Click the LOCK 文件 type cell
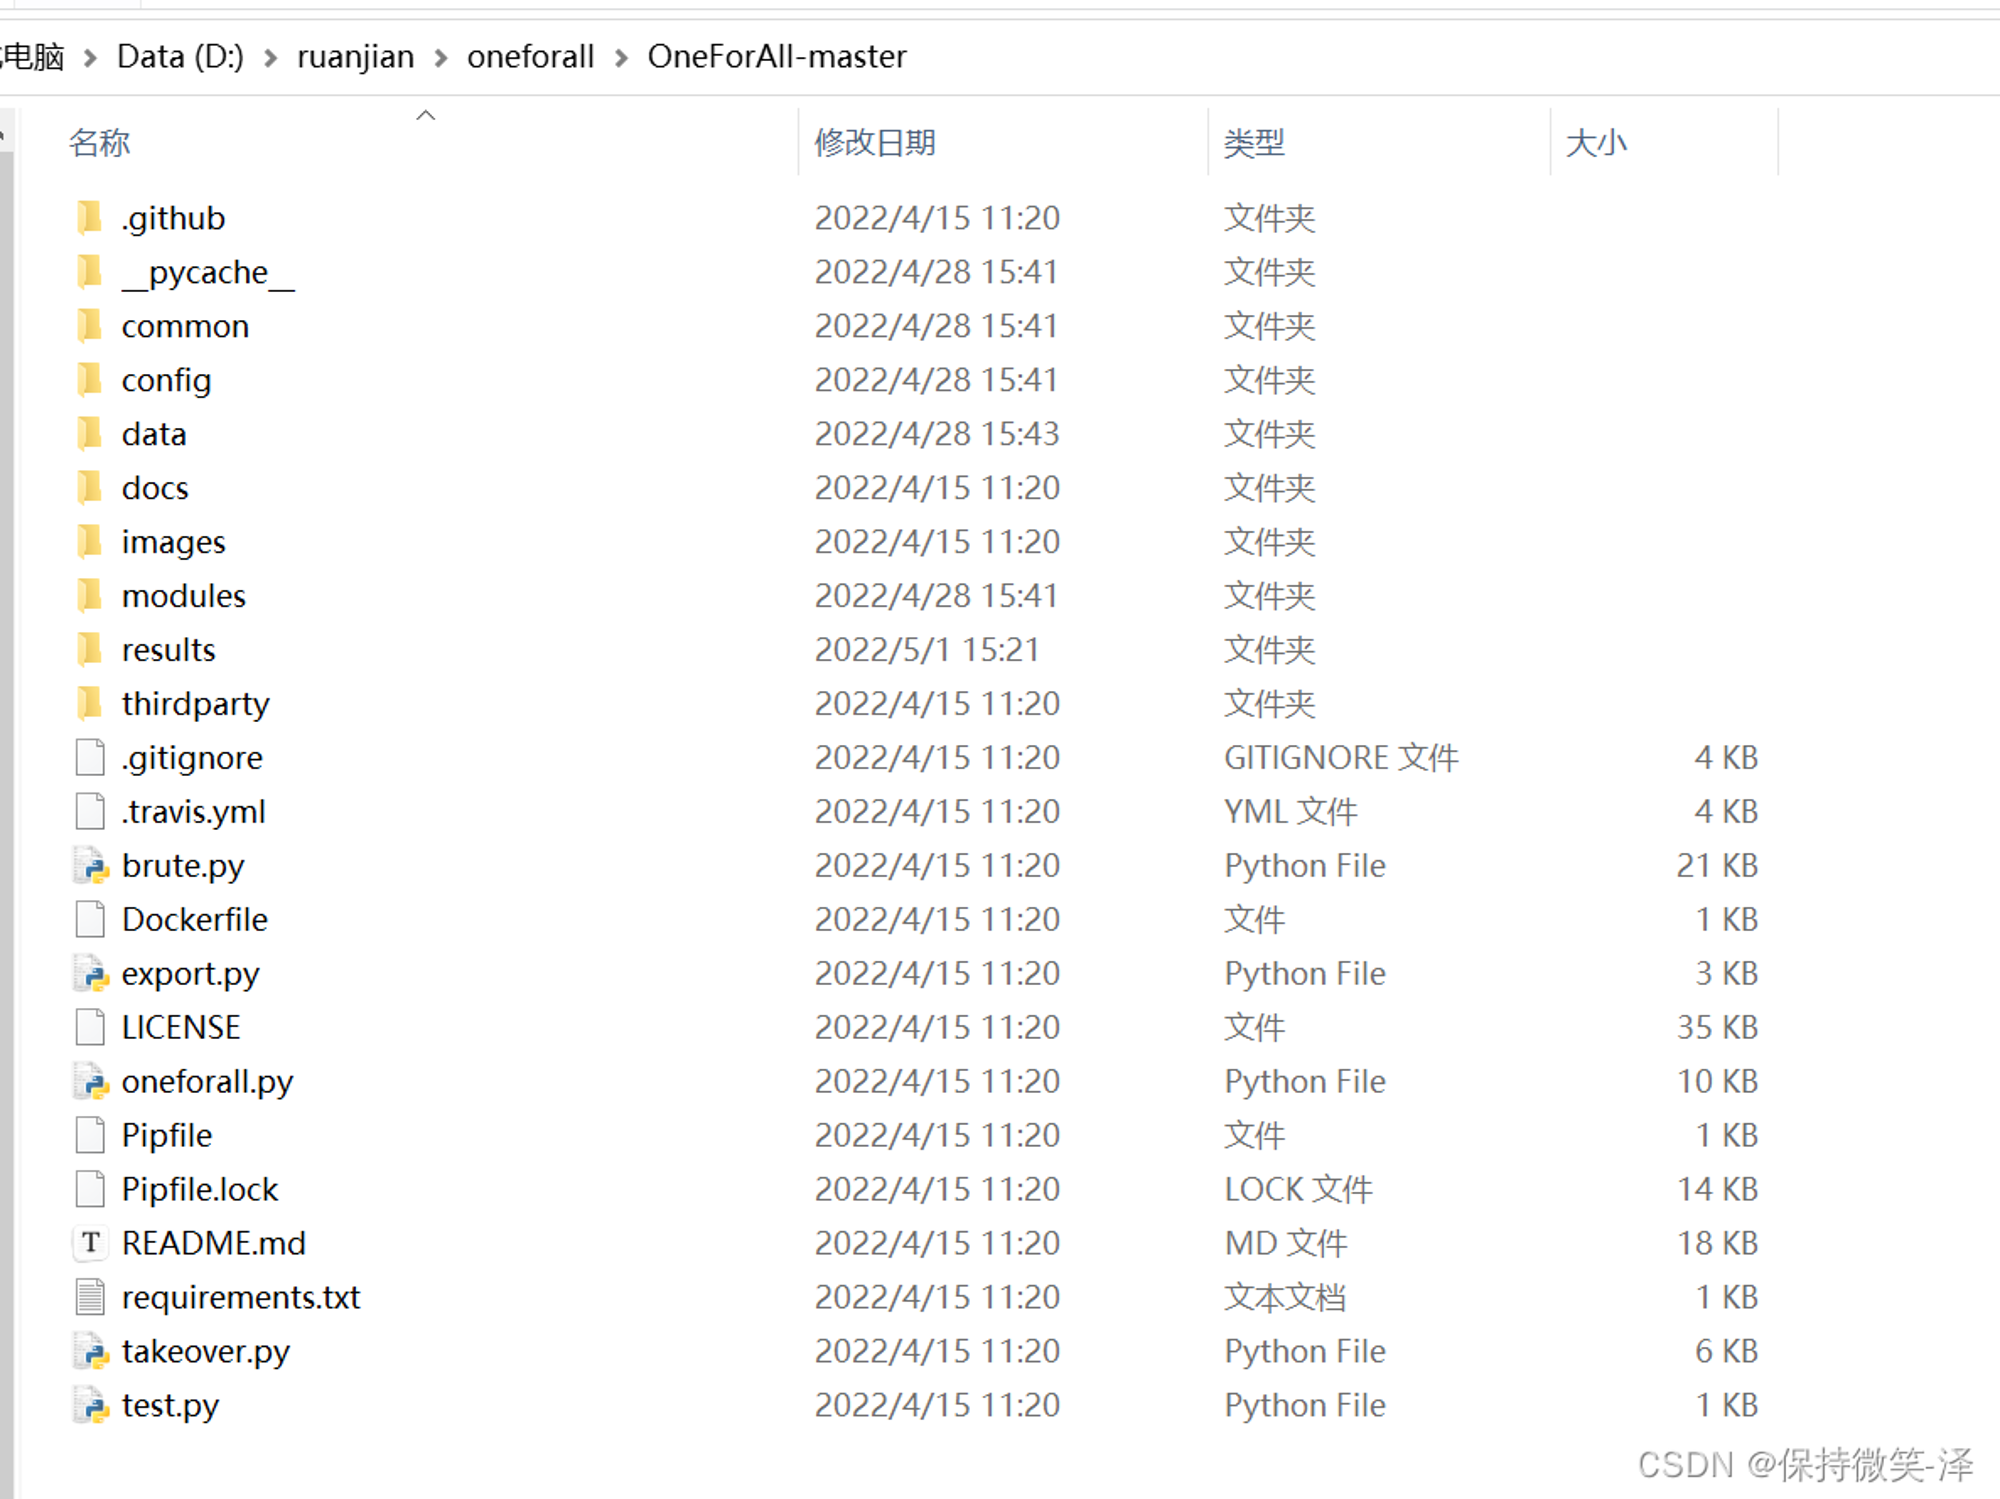This screenshot has width=2000, height=1499. pyautogui.click(x=1298, y=1189)
